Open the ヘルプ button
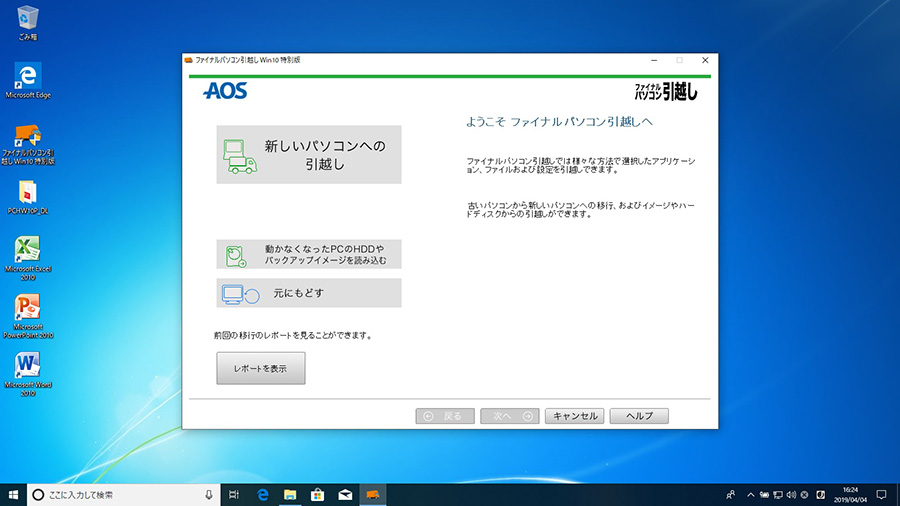This screenshot has height=506, width=900. [x=639, y=416]
